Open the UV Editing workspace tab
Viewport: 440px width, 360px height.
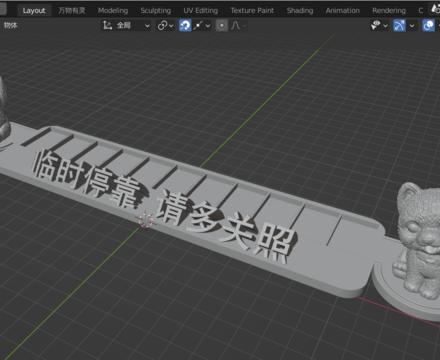tap(201, 10)
